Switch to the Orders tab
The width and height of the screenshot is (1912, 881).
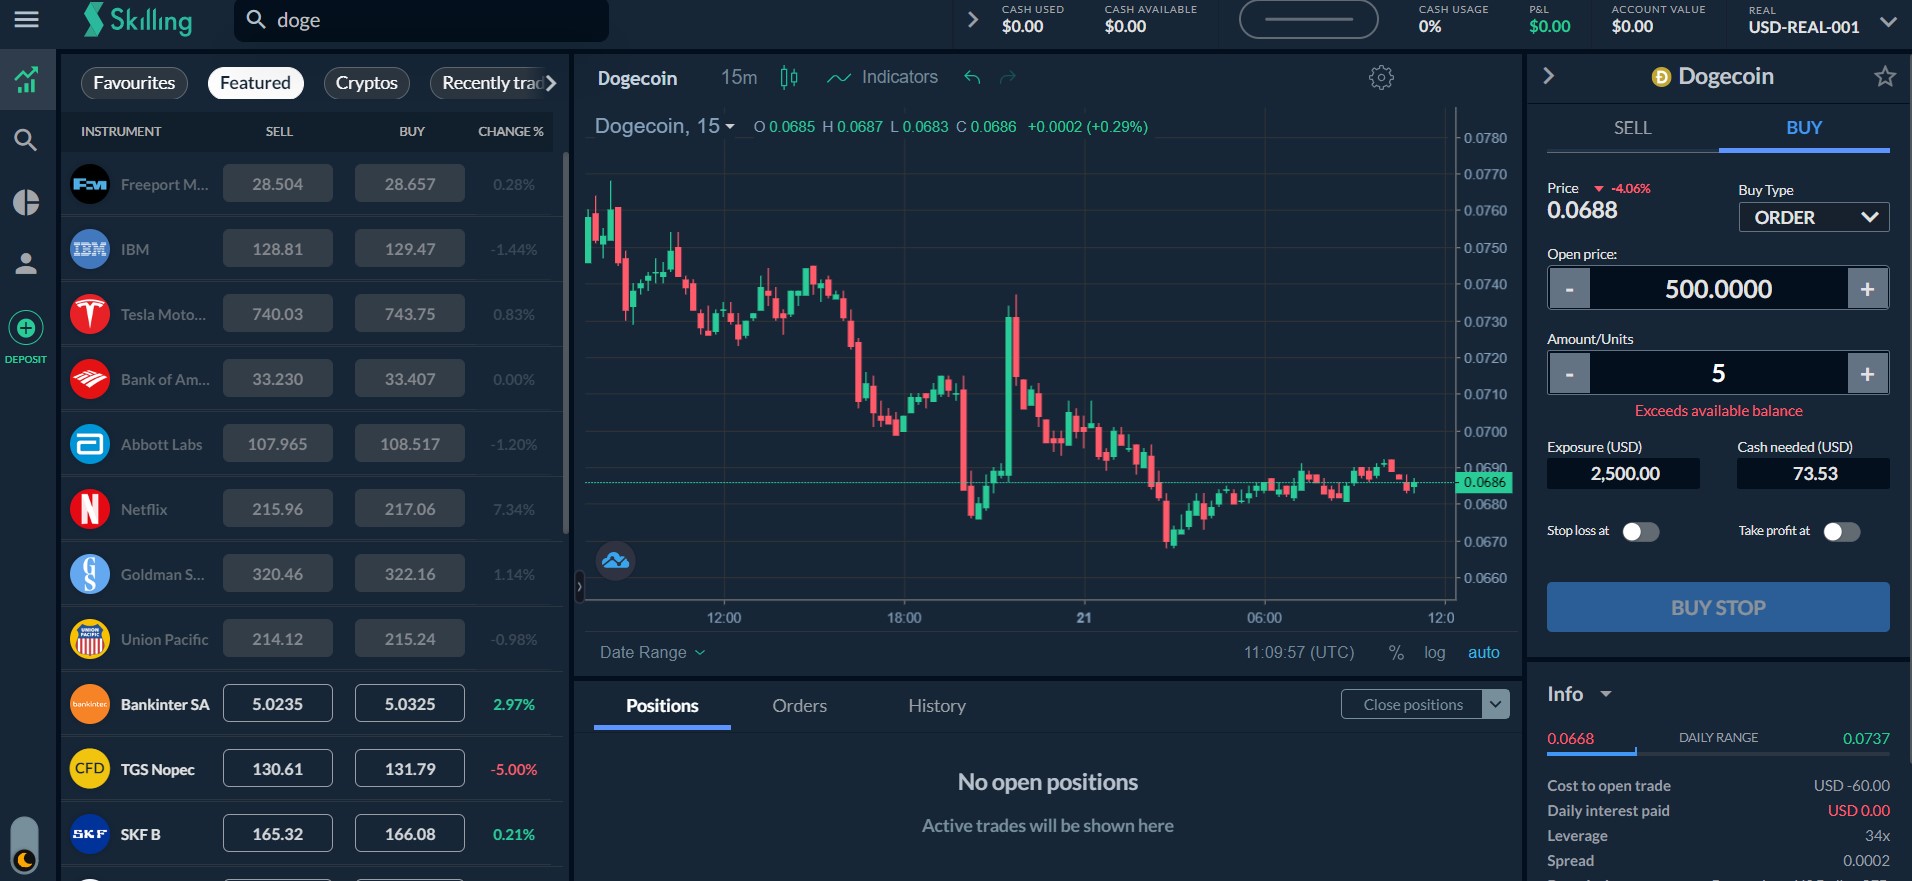799,706
